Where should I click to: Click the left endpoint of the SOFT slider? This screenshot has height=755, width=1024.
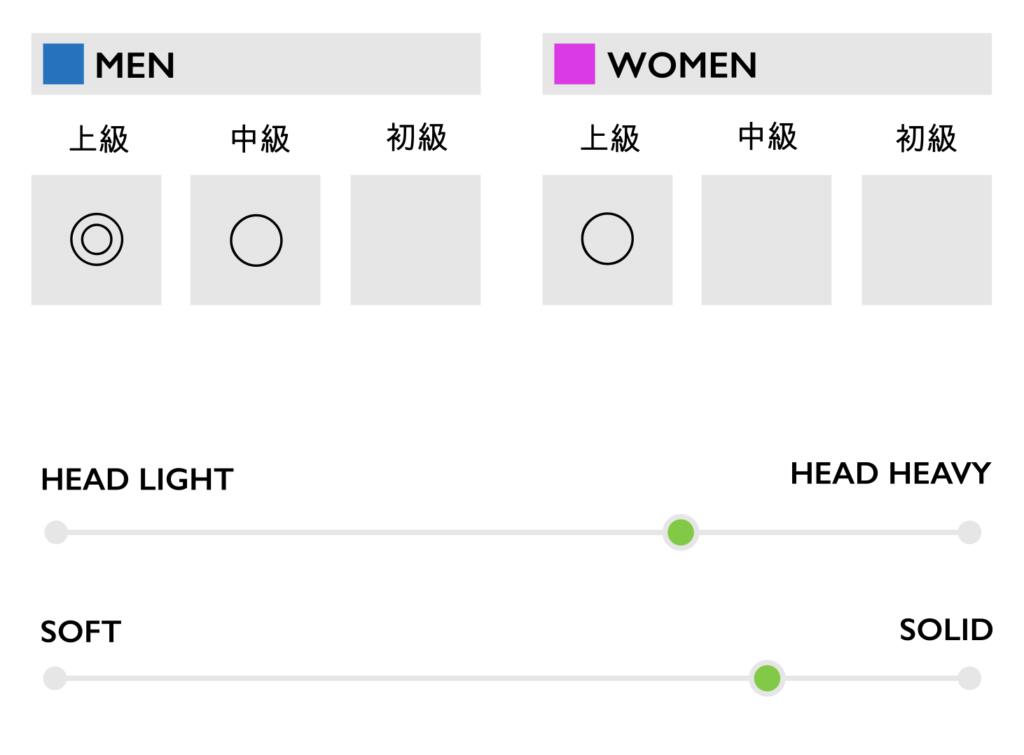point(55,679)
